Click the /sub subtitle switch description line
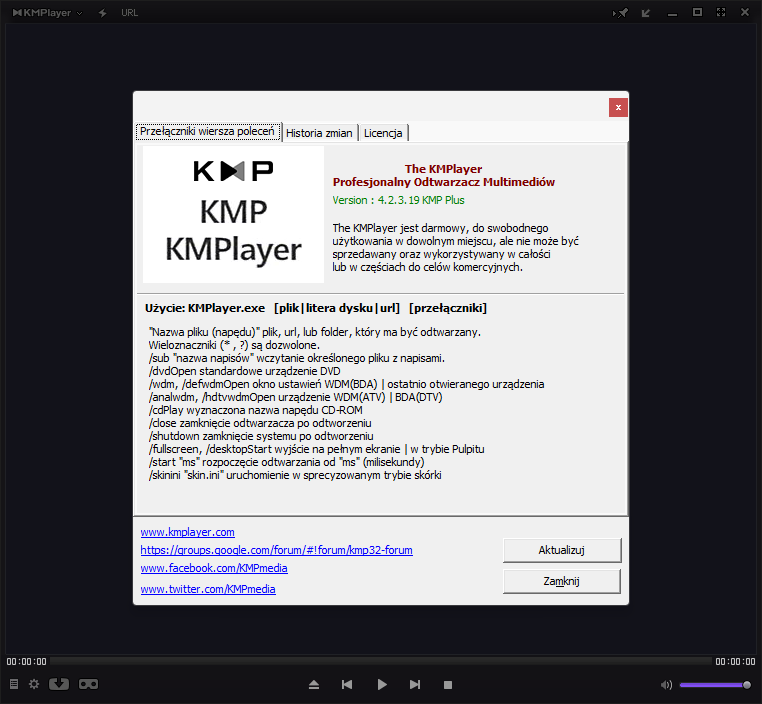 (x=296, y=358)
